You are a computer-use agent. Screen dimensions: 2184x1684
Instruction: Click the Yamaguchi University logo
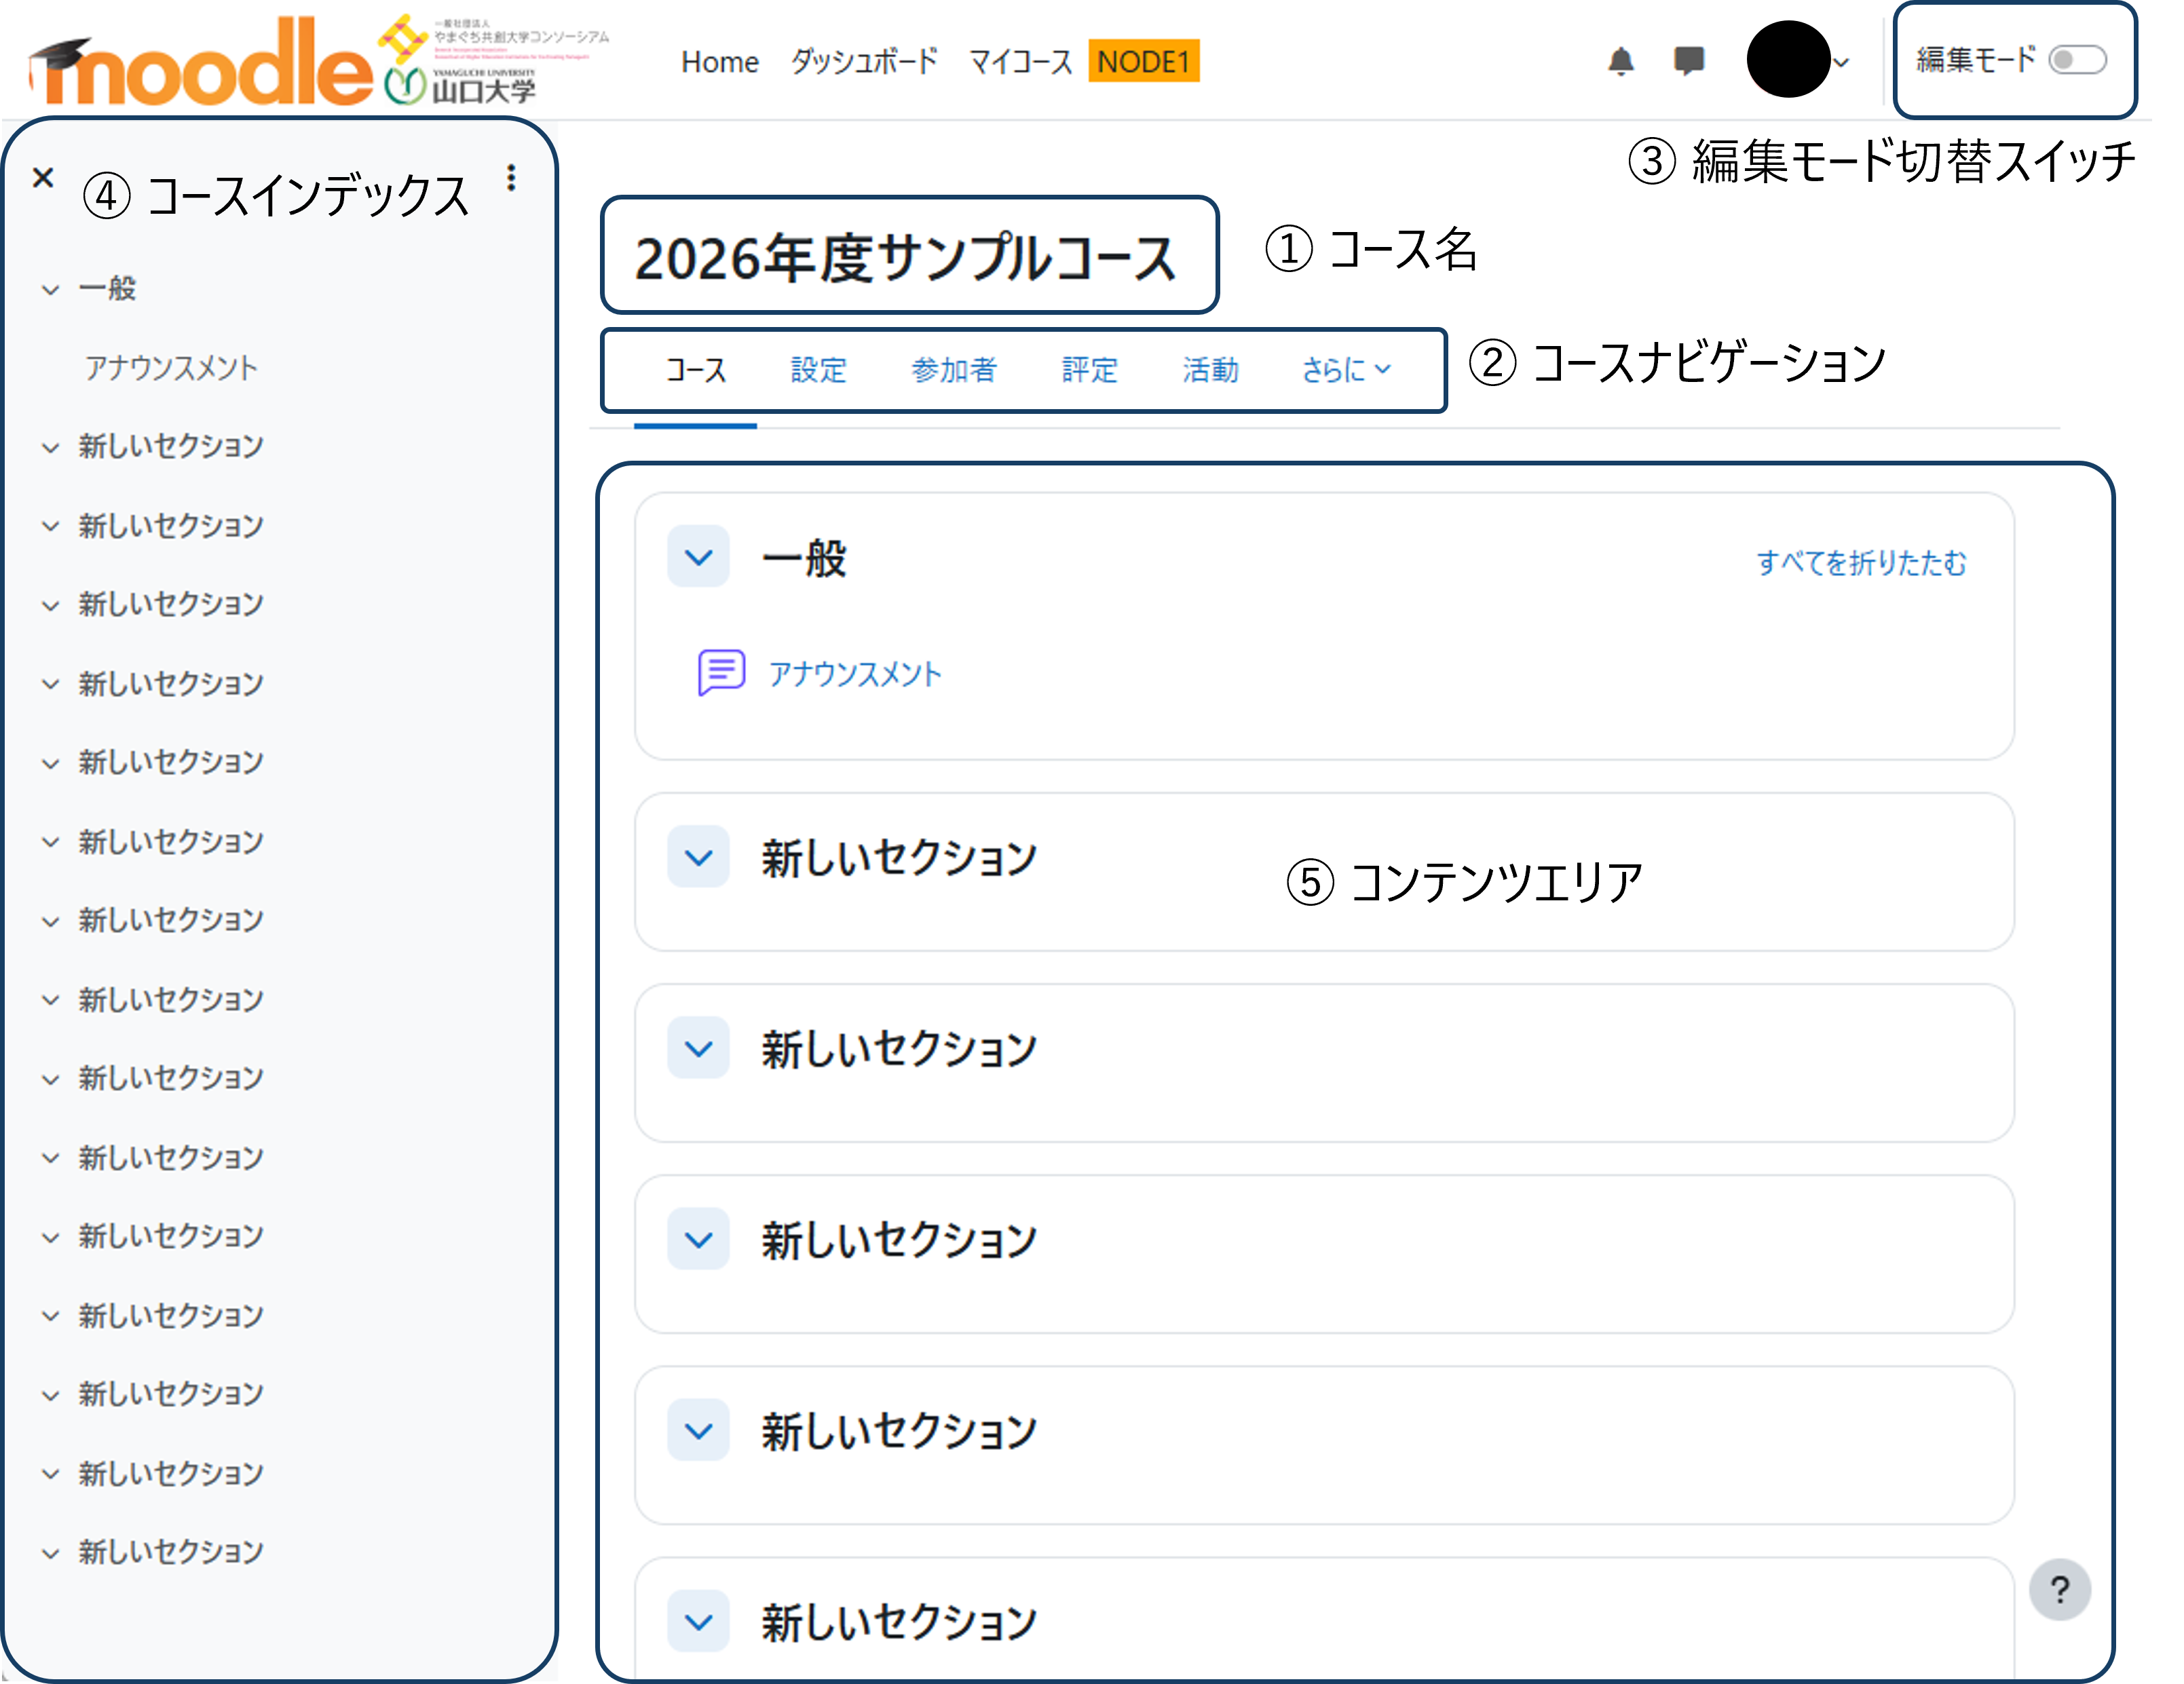coord(460,88)
